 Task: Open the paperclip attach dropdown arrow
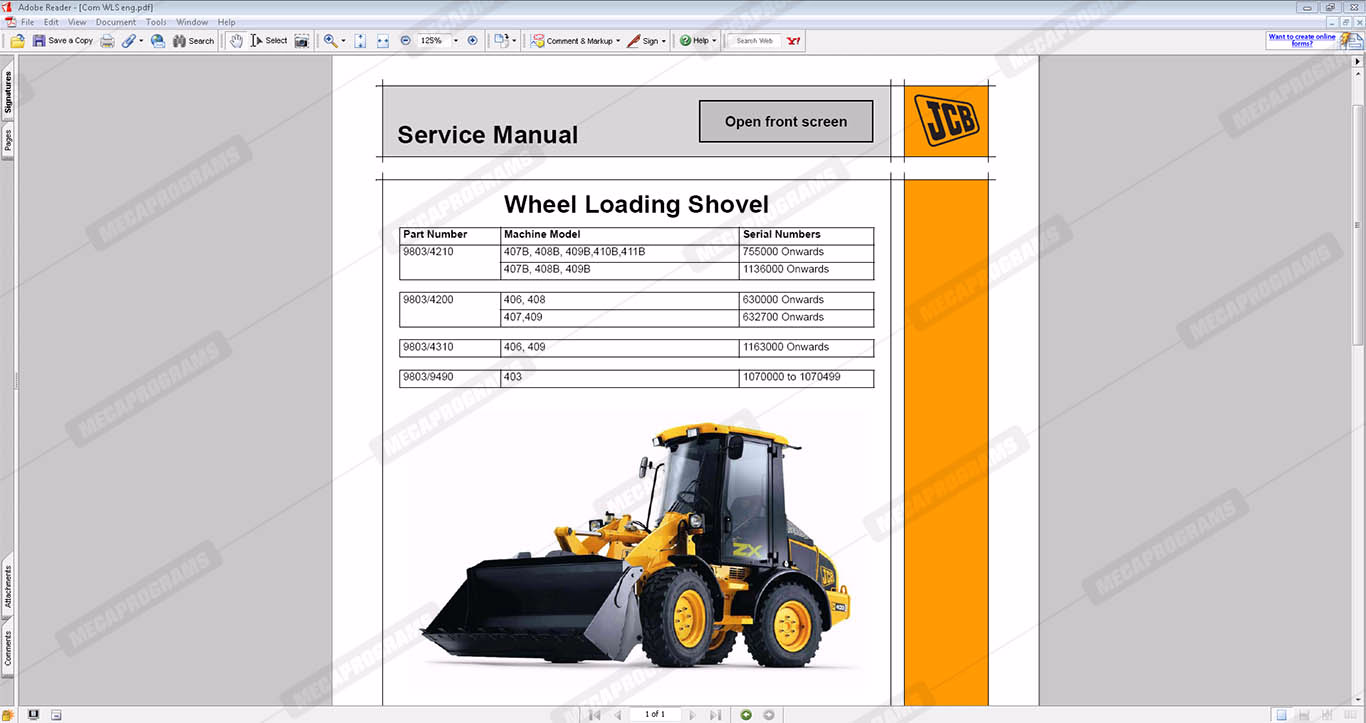[x=141, y=41]
